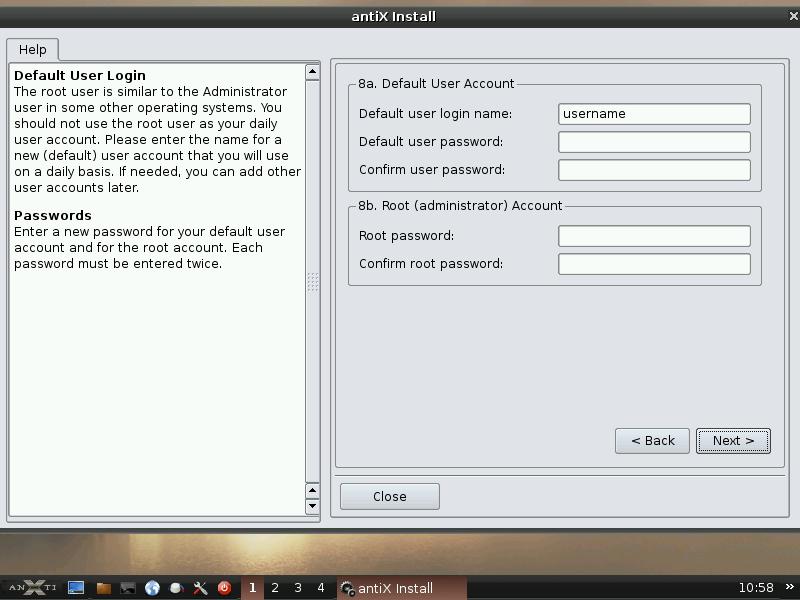Viewport: 800px width, 600px height.
Task: Go back with the < Back button
Action: coord(653,441)
